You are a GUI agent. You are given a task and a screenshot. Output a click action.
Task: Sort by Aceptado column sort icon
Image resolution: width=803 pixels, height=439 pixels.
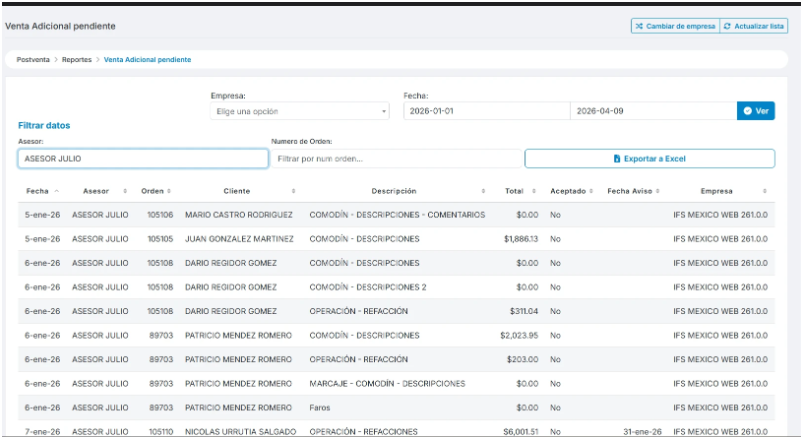point(591,191)
